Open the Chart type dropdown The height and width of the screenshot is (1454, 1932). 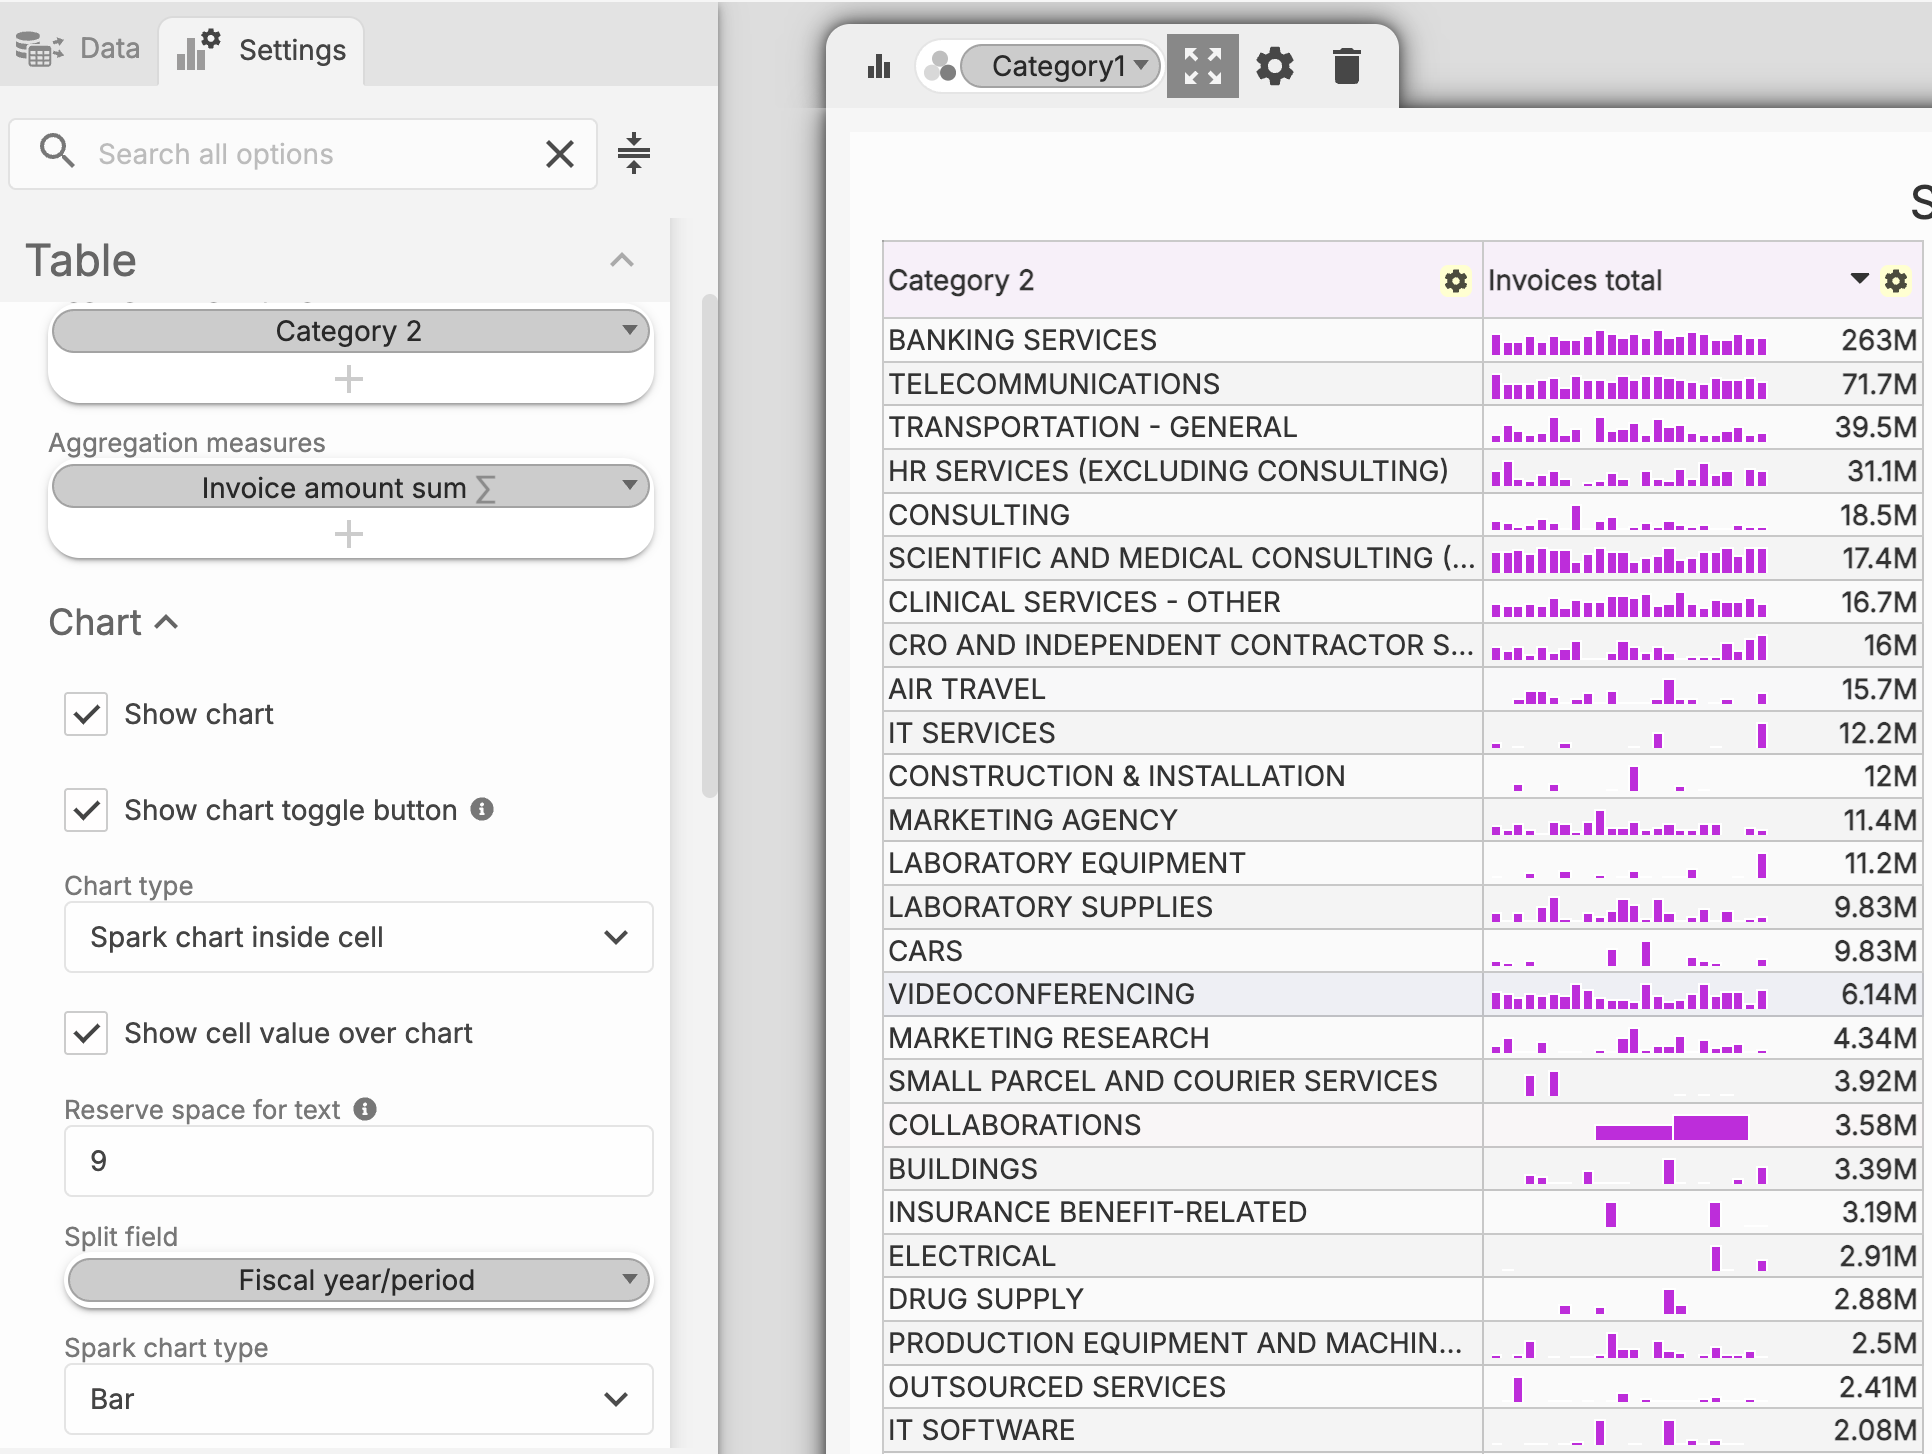[358, 937]
